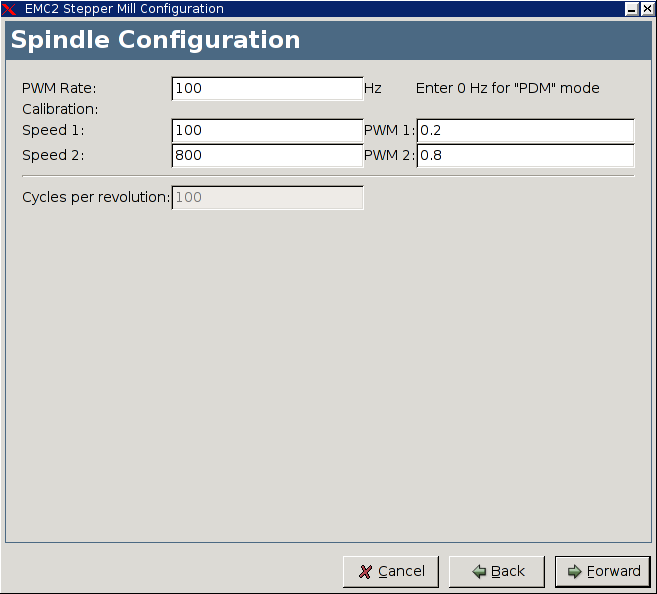Cancel the spindle configuration wizard

pos(391,572)
